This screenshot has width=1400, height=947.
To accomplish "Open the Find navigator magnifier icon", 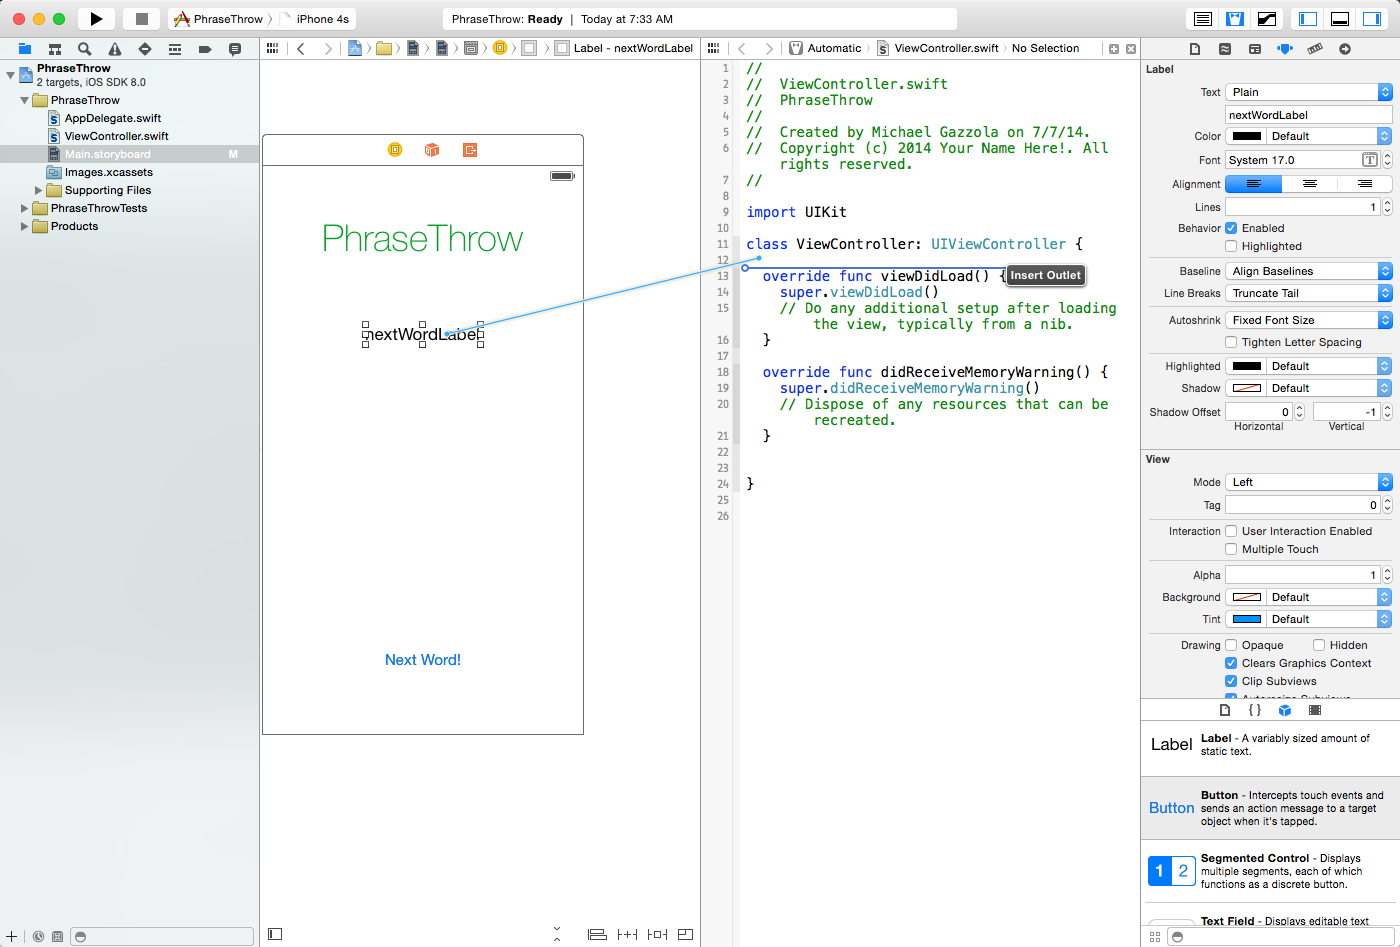I will pyautogui.click(x=85, y=49).
